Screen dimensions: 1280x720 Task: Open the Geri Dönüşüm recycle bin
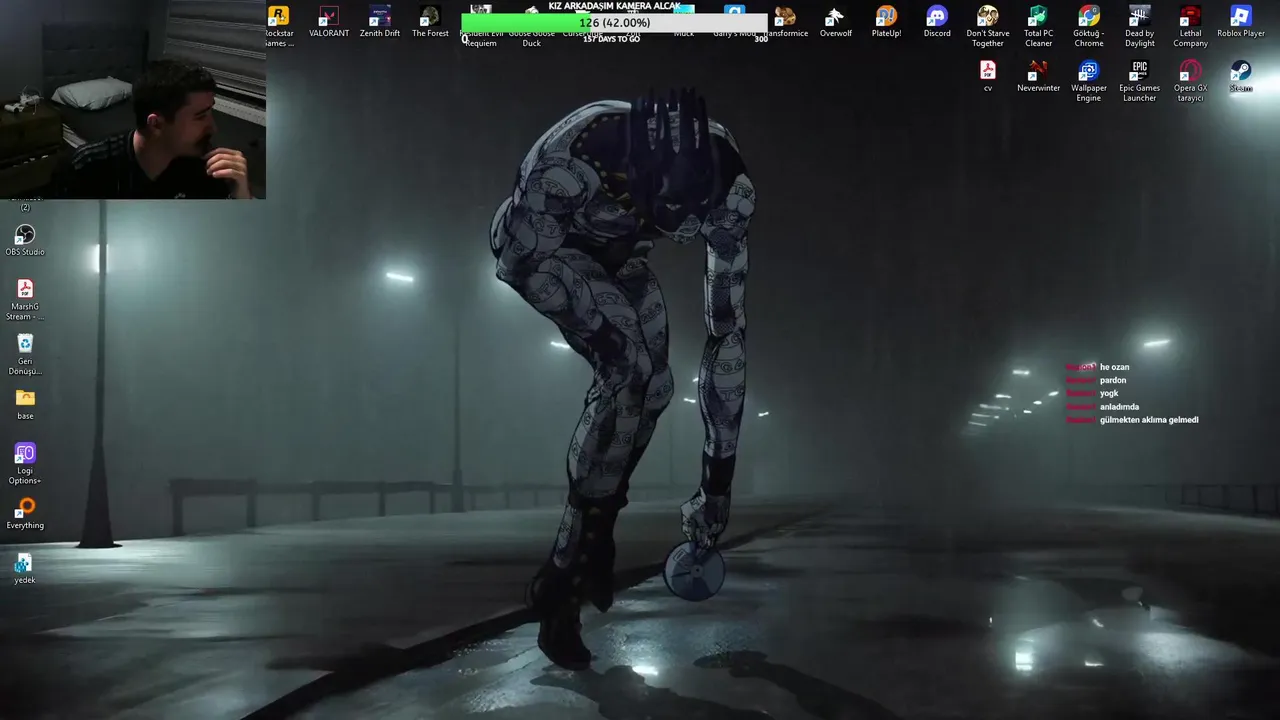(x=25, y=354)
